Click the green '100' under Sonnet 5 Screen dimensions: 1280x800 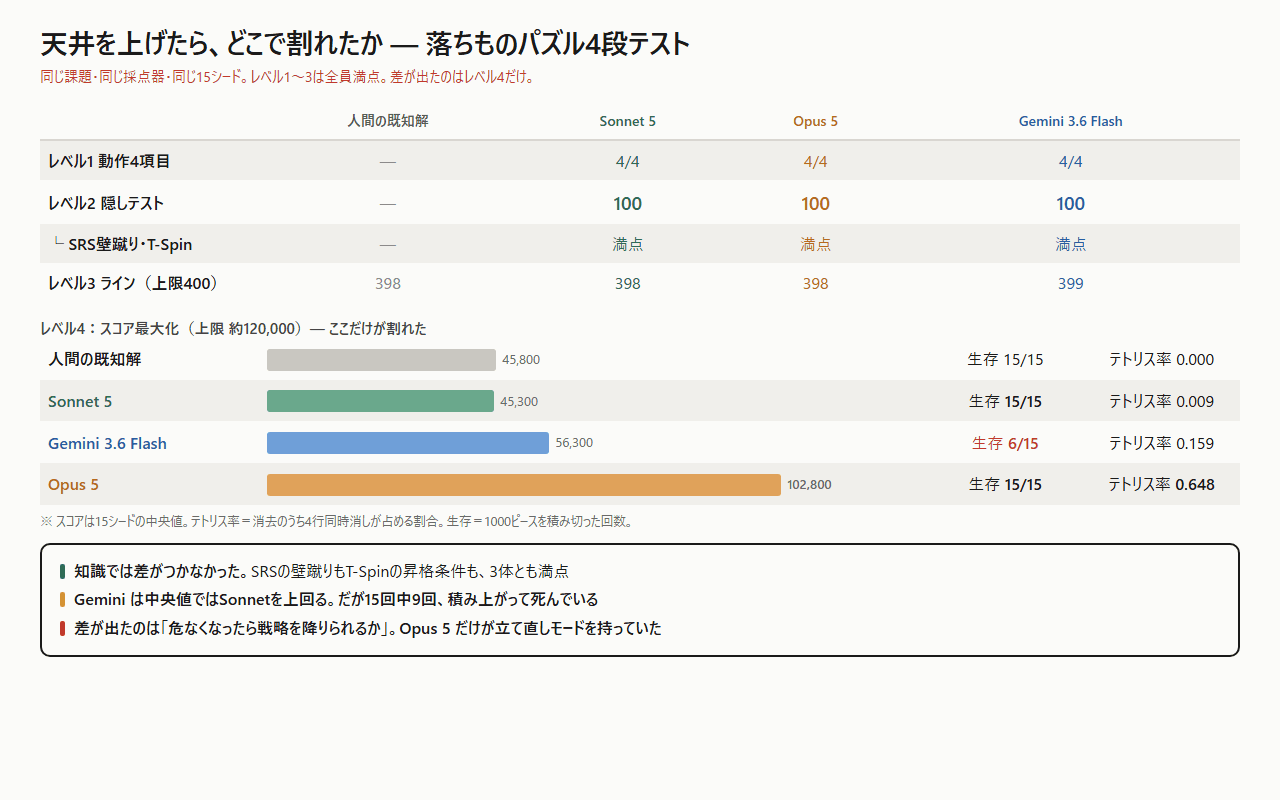[x=628, y=204]
